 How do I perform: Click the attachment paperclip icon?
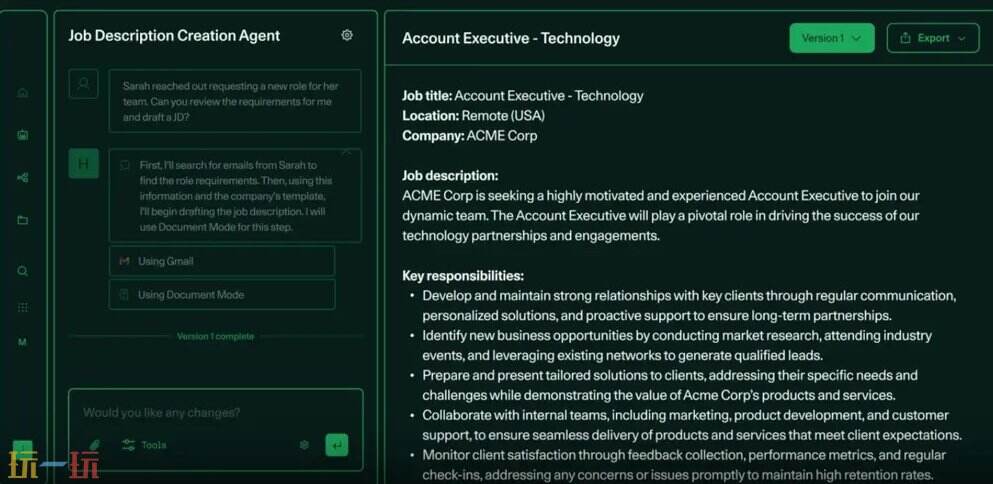tap(95, 445)
